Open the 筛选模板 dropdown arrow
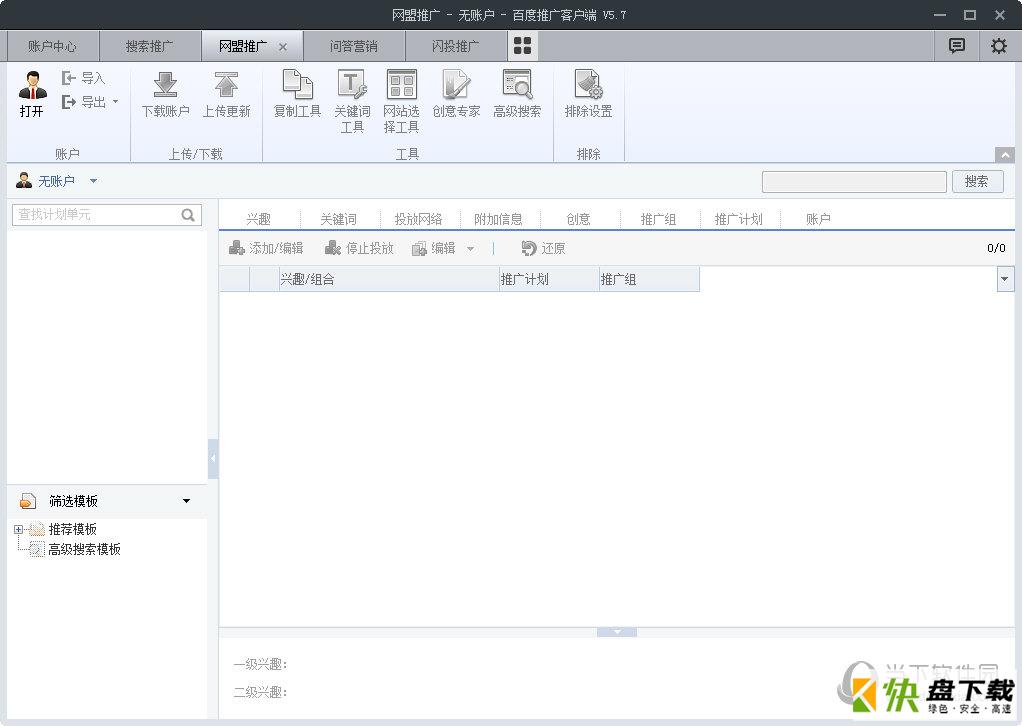The width and height of the screenshot is (1022, 726). pyautogui.click(x=186, y=501)
